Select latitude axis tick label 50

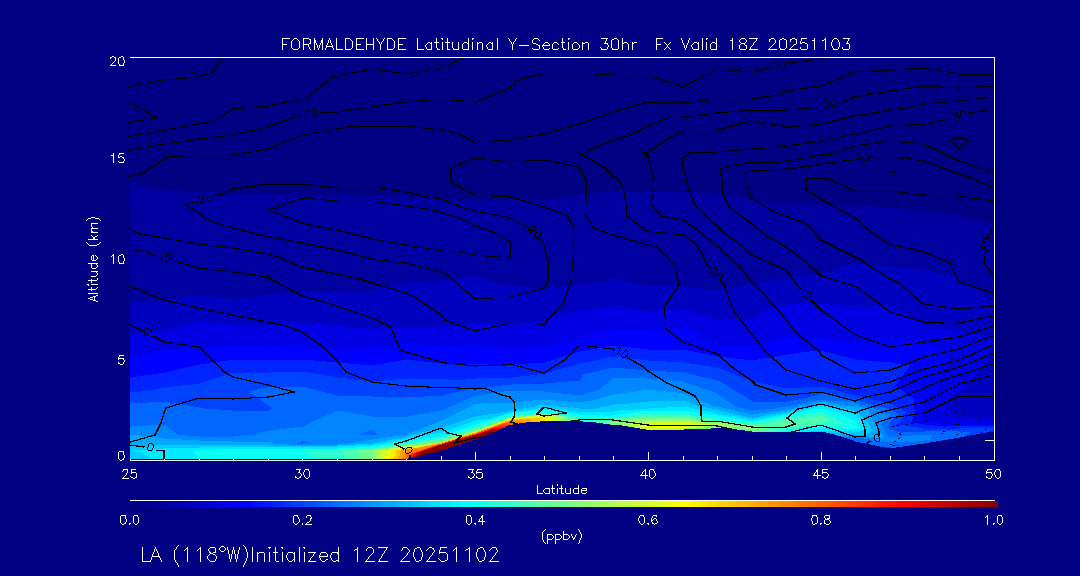click(993, 474)
